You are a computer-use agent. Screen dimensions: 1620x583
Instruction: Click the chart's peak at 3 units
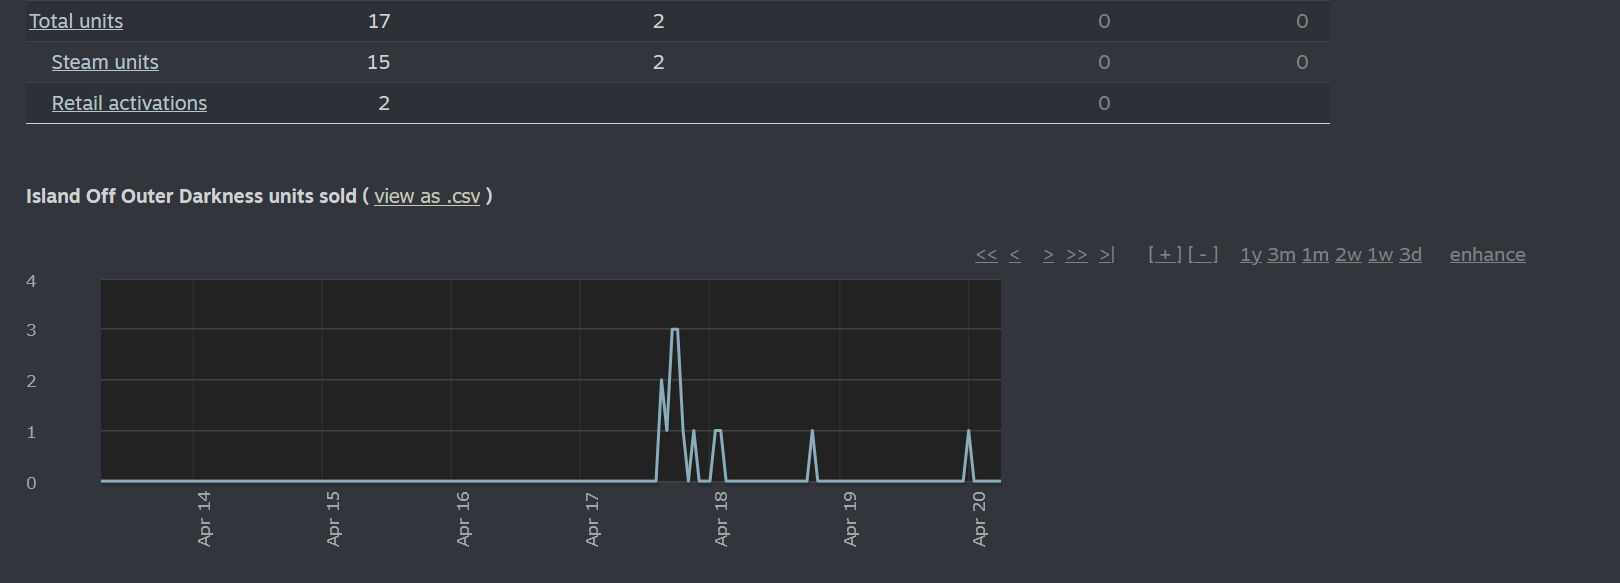pyautogui.click(x=675, y=330)
